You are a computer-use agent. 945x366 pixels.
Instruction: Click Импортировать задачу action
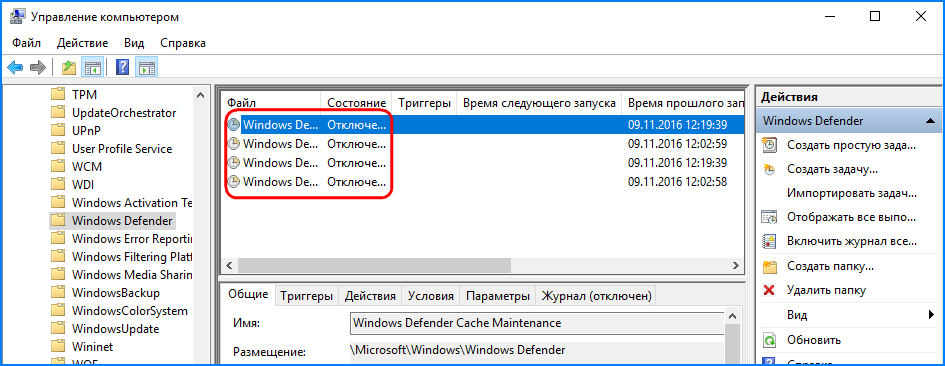click(x=852, y=194)
